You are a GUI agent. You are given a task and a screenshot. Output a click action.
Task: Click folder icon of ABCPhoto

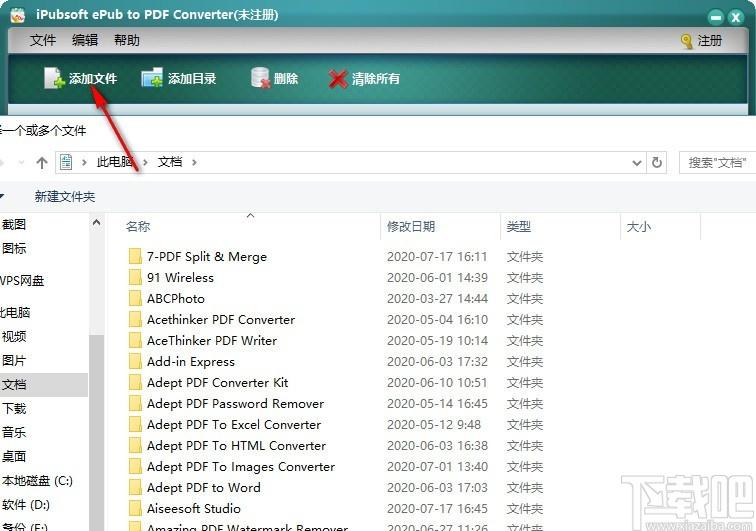135,299
